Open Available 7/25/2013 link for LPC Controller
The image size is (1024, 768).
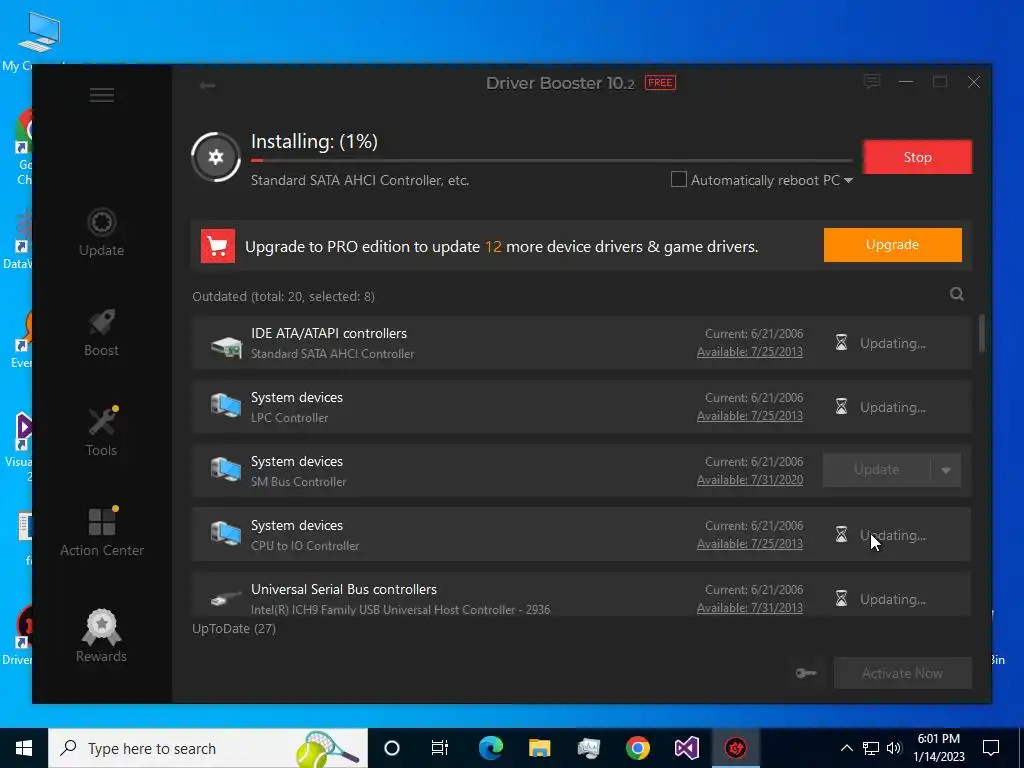[x=750, y=416]
